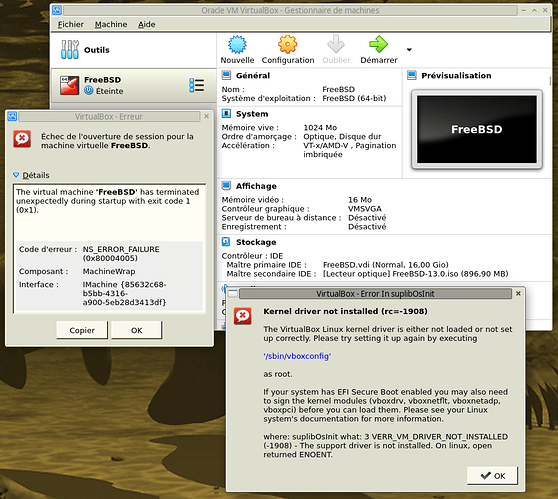
Task: Click the FreeBSD-13.0.iso optical drive entry
Action: 415,274
